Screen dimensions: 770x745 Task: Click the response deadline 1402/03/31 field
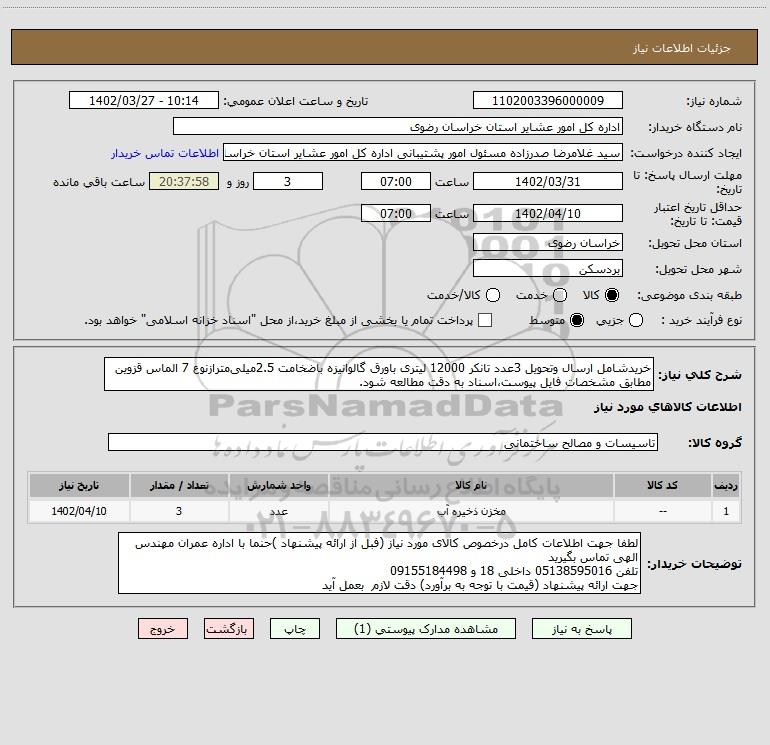(548, 181)
